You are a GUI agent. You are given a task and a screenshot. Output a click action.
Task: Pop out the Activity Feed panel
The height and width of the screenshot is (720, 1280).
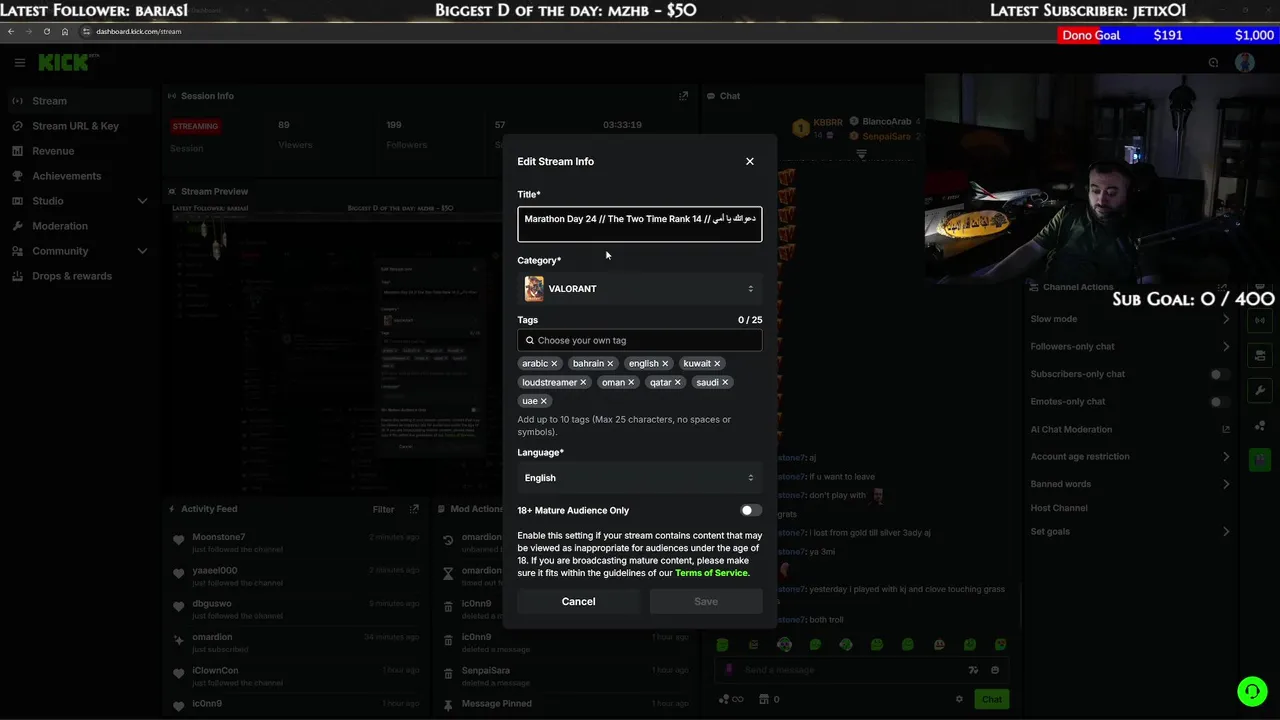coord(414,509)
